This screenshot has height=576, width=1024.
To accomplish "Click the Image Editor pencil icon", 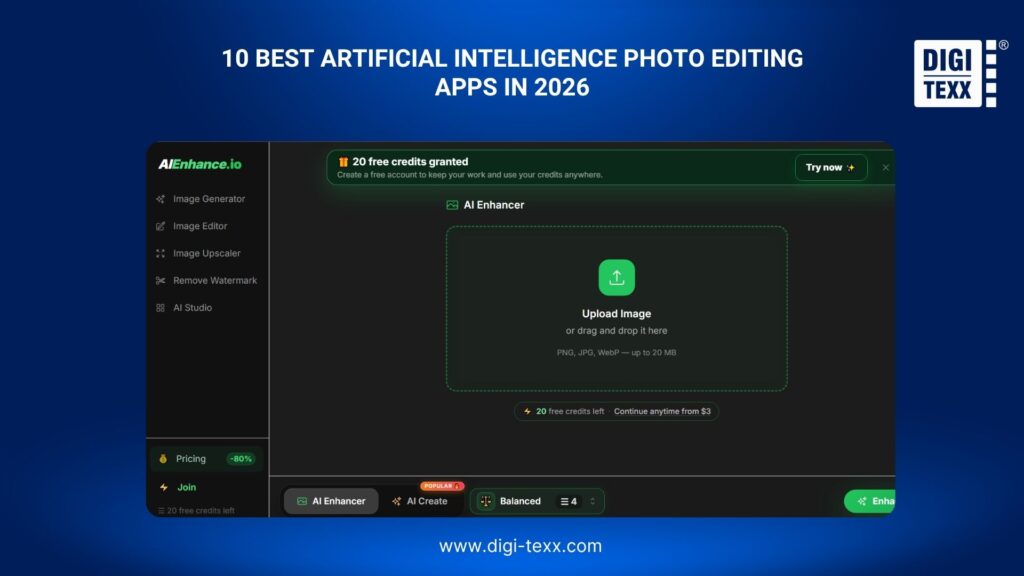I will [161, 226].
